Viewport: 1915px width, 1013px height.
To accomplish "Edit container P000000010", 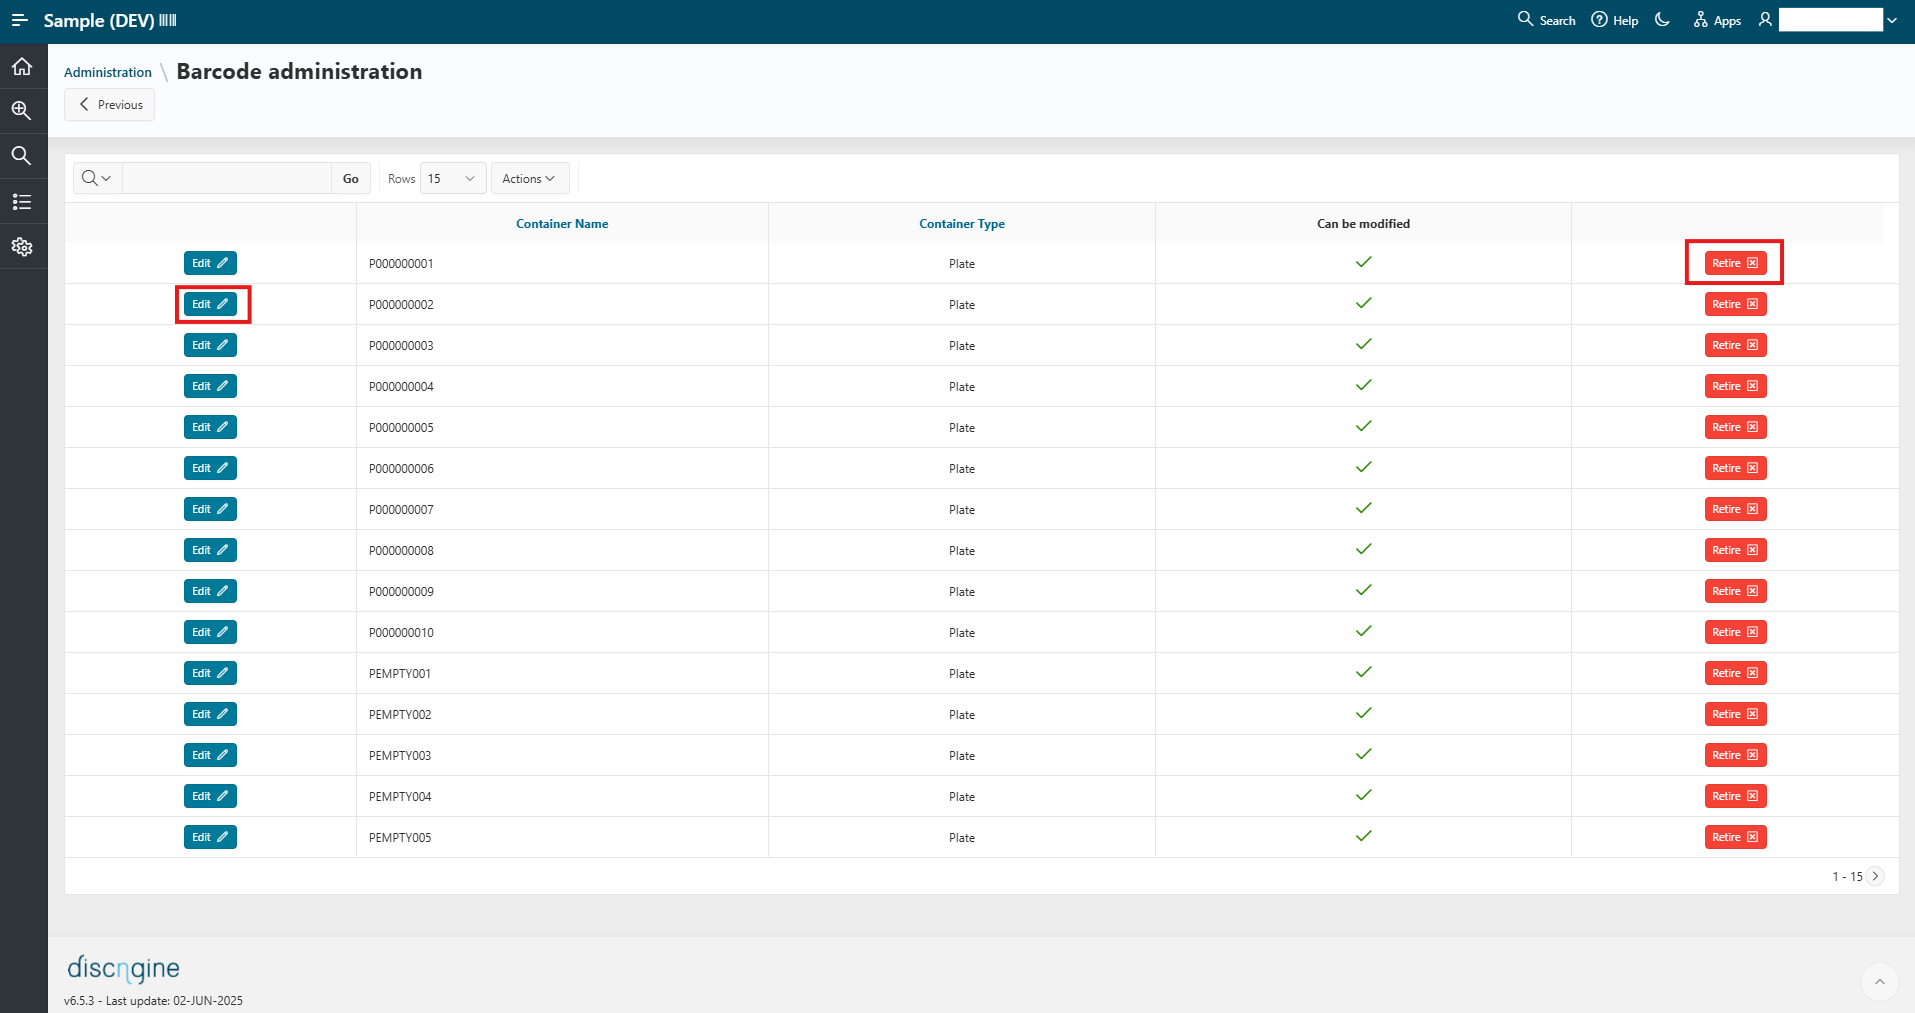I will [210, 632].
